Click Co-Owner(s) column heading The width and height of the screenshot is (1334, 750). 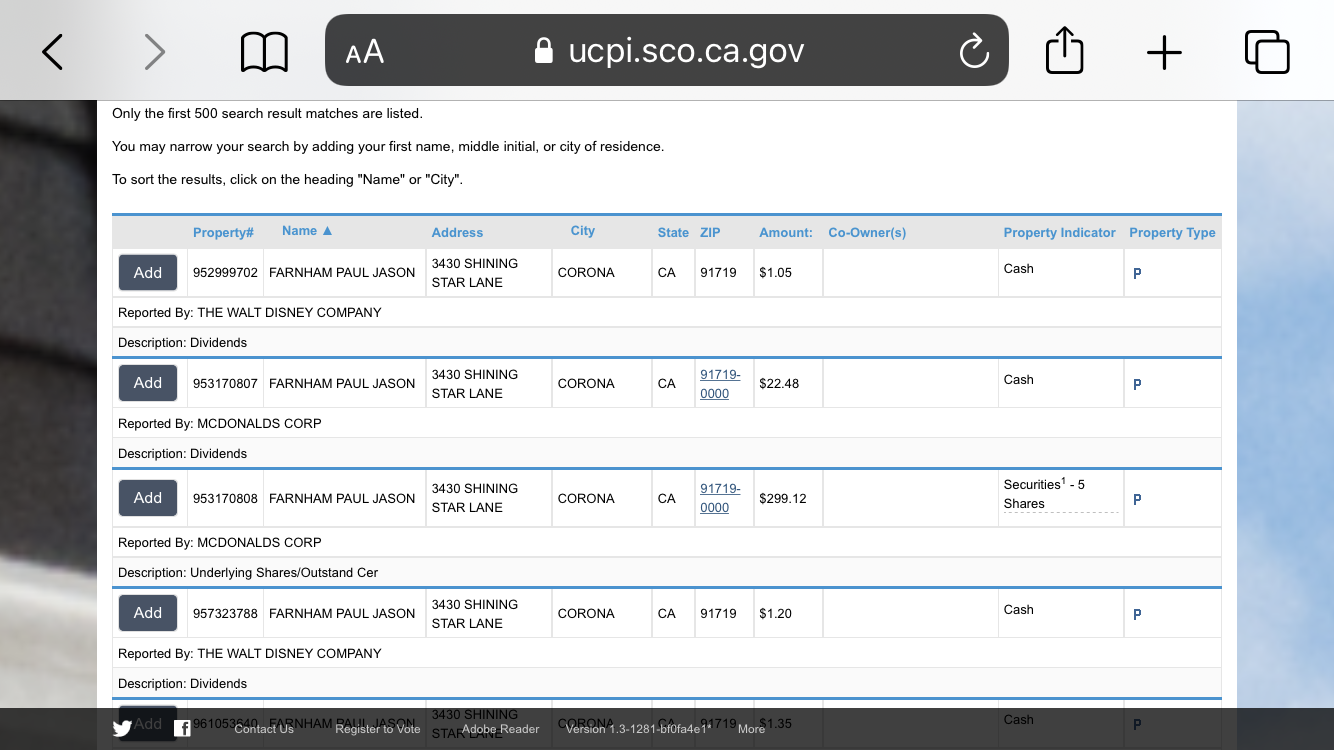pos(867,232)
